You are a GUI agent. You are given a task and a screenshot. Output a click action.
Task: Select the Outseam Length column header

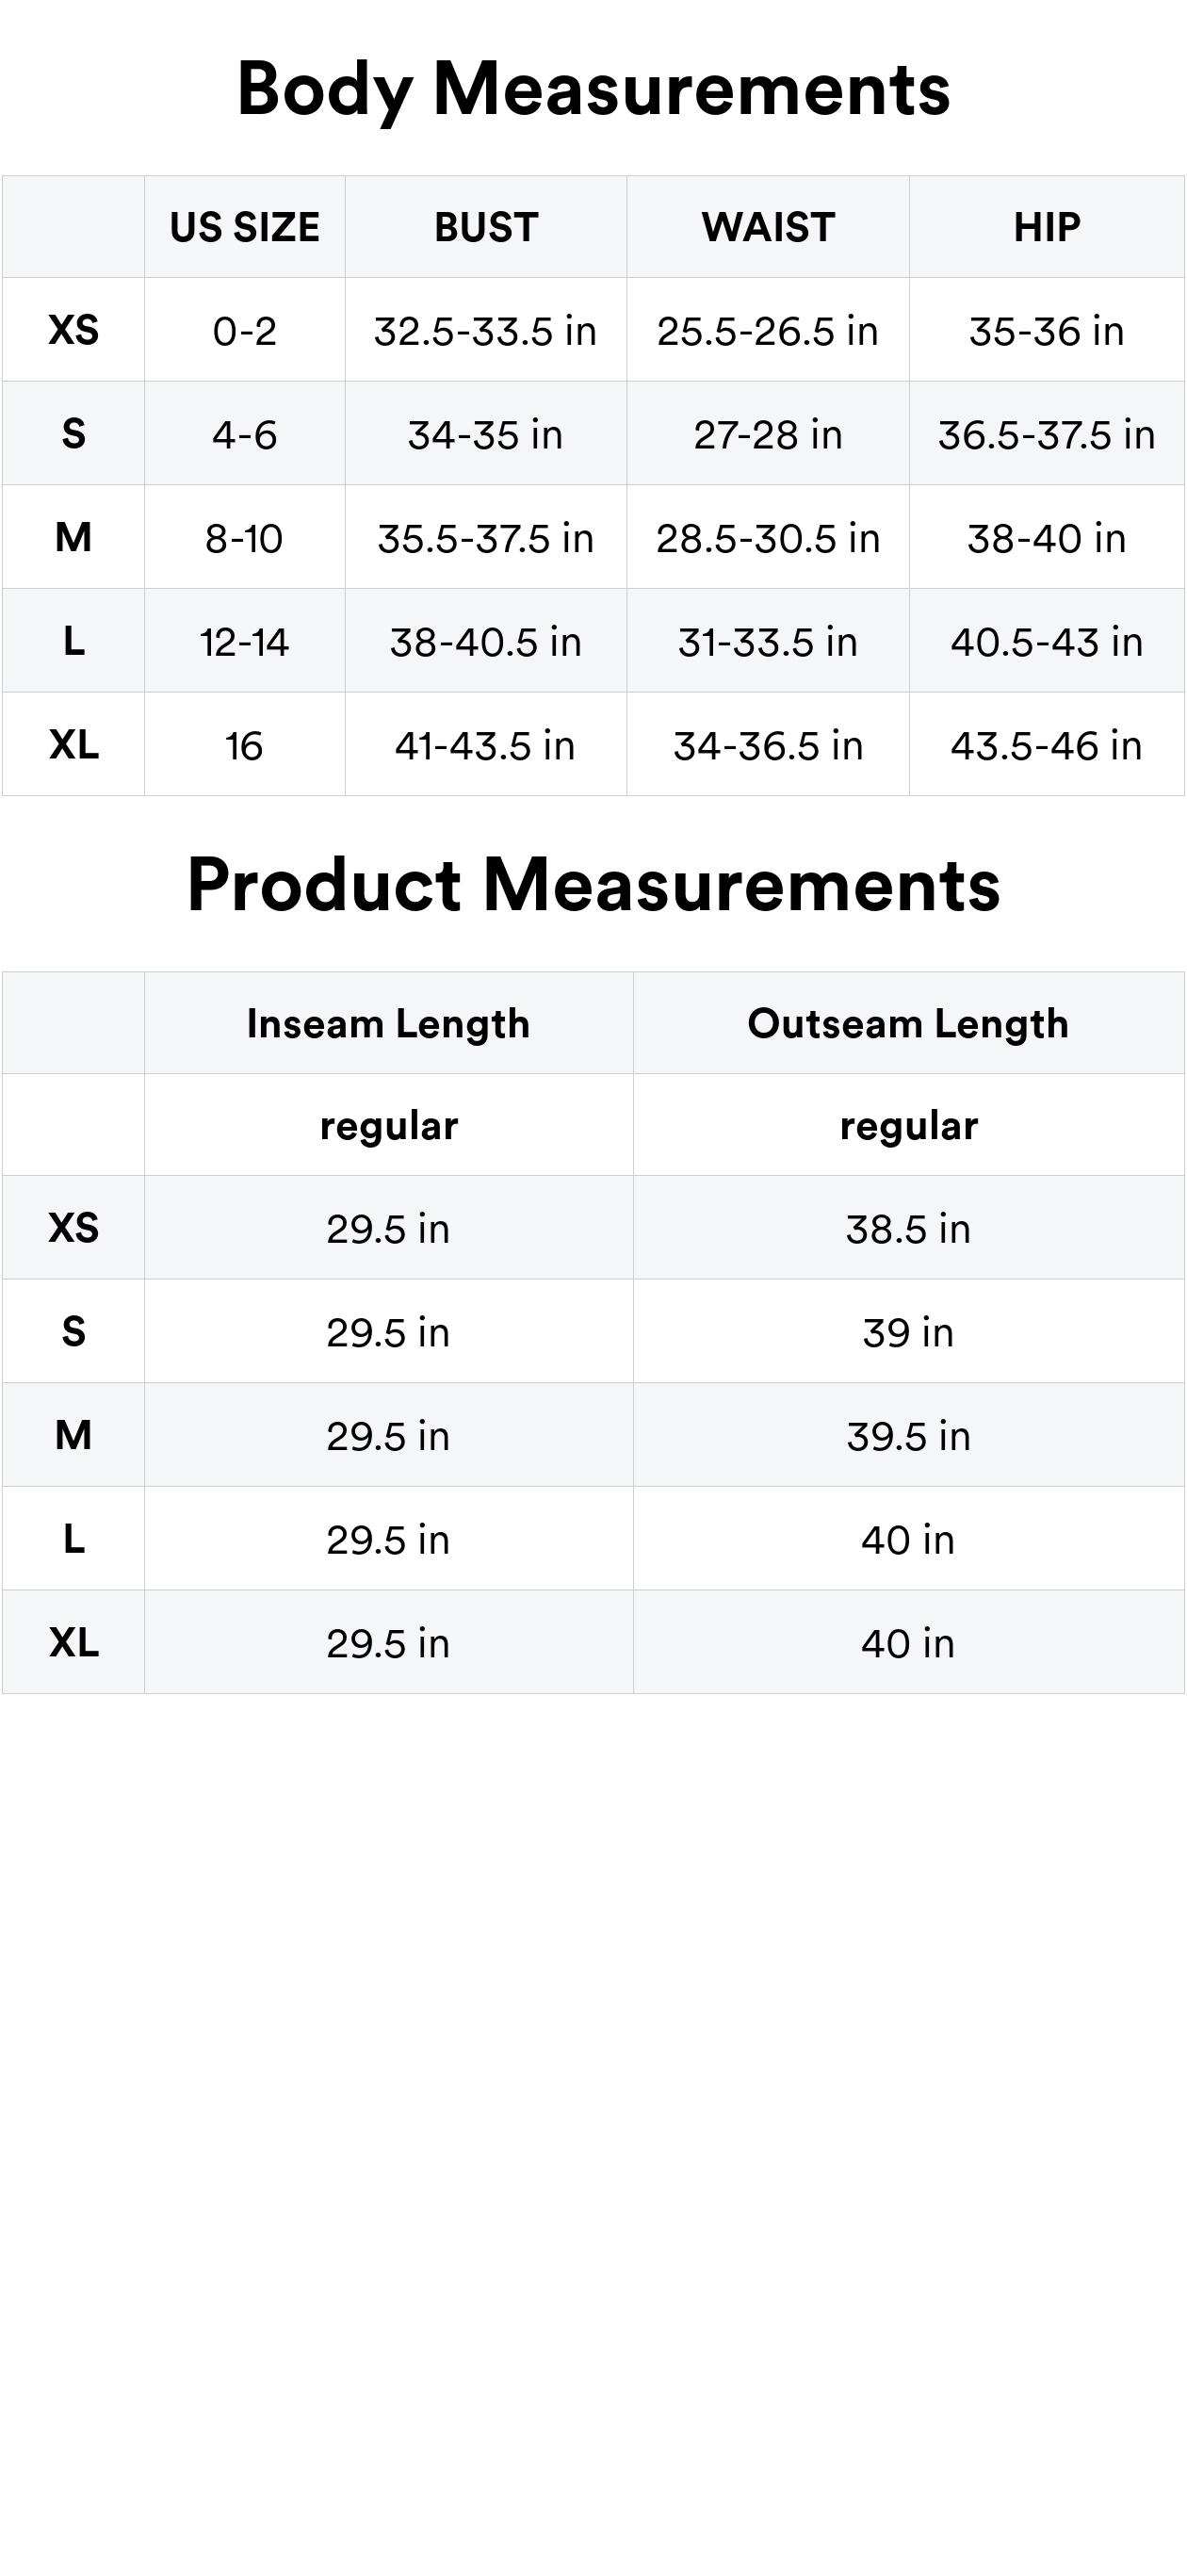click(908, 1024)
